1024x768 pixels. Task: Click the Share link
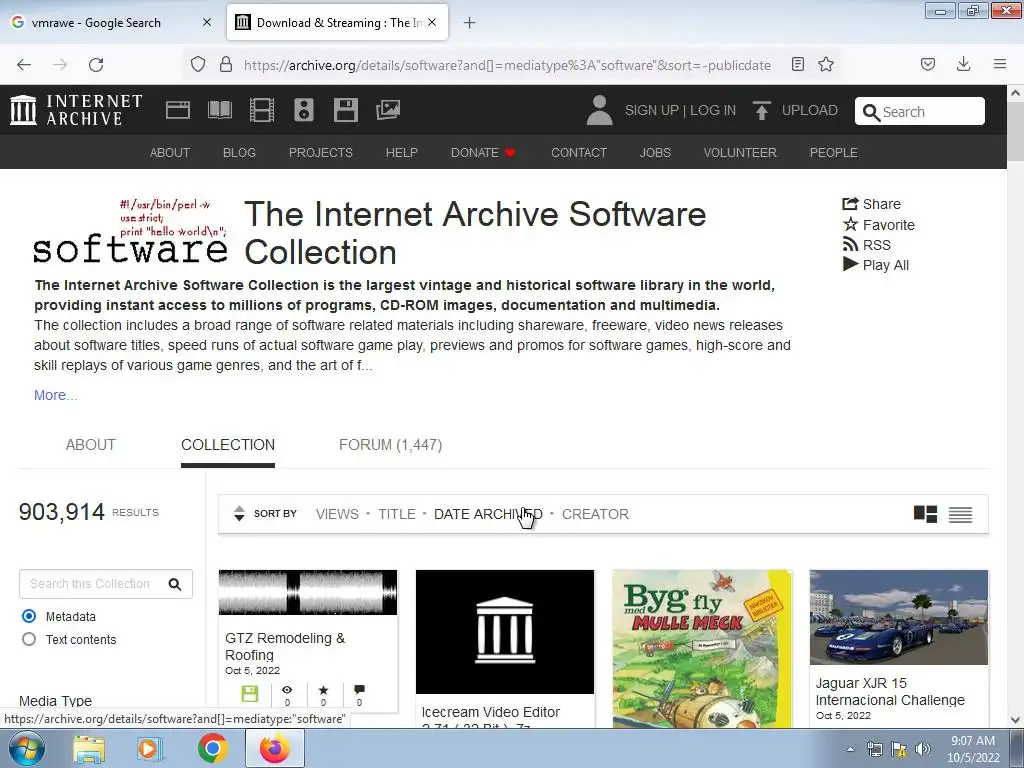point(871,204)
